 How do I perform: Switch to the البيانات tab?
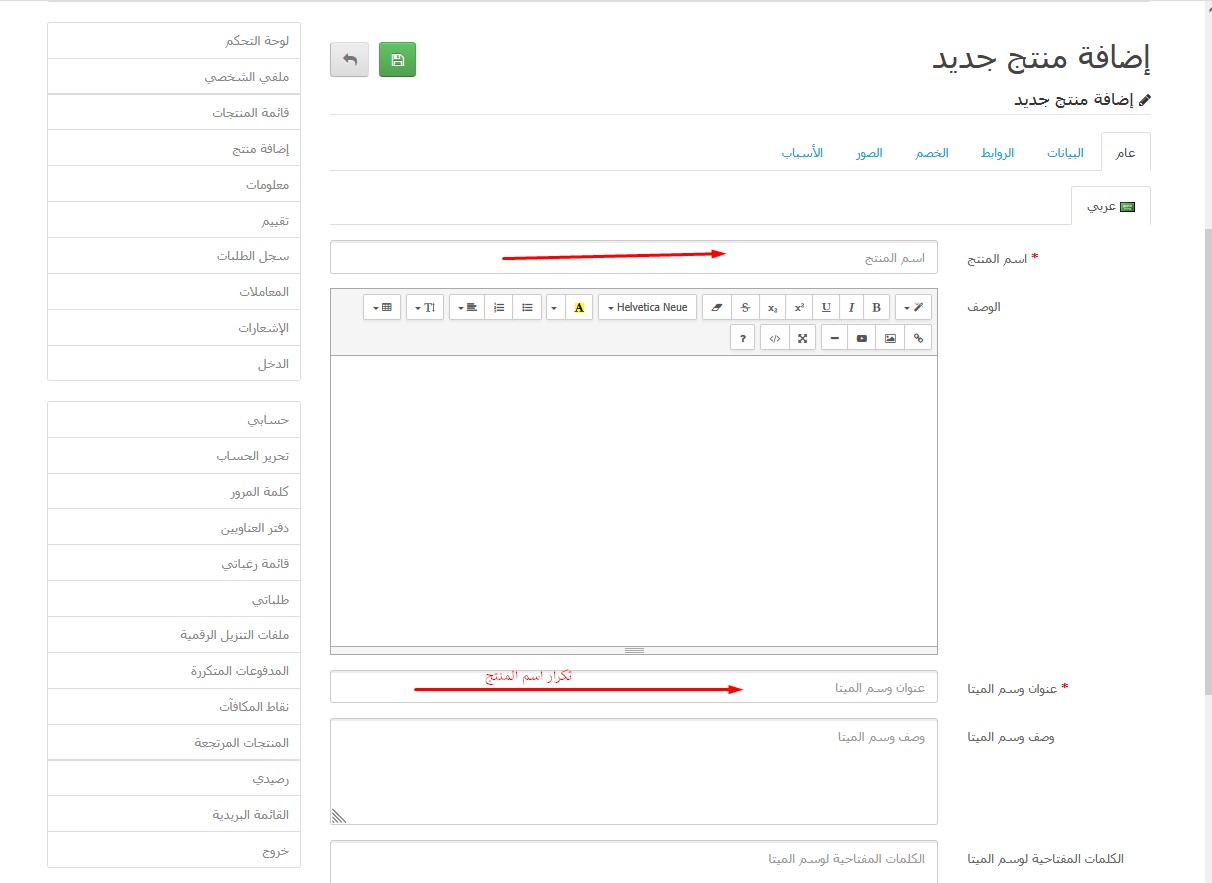coord(1066,153)
